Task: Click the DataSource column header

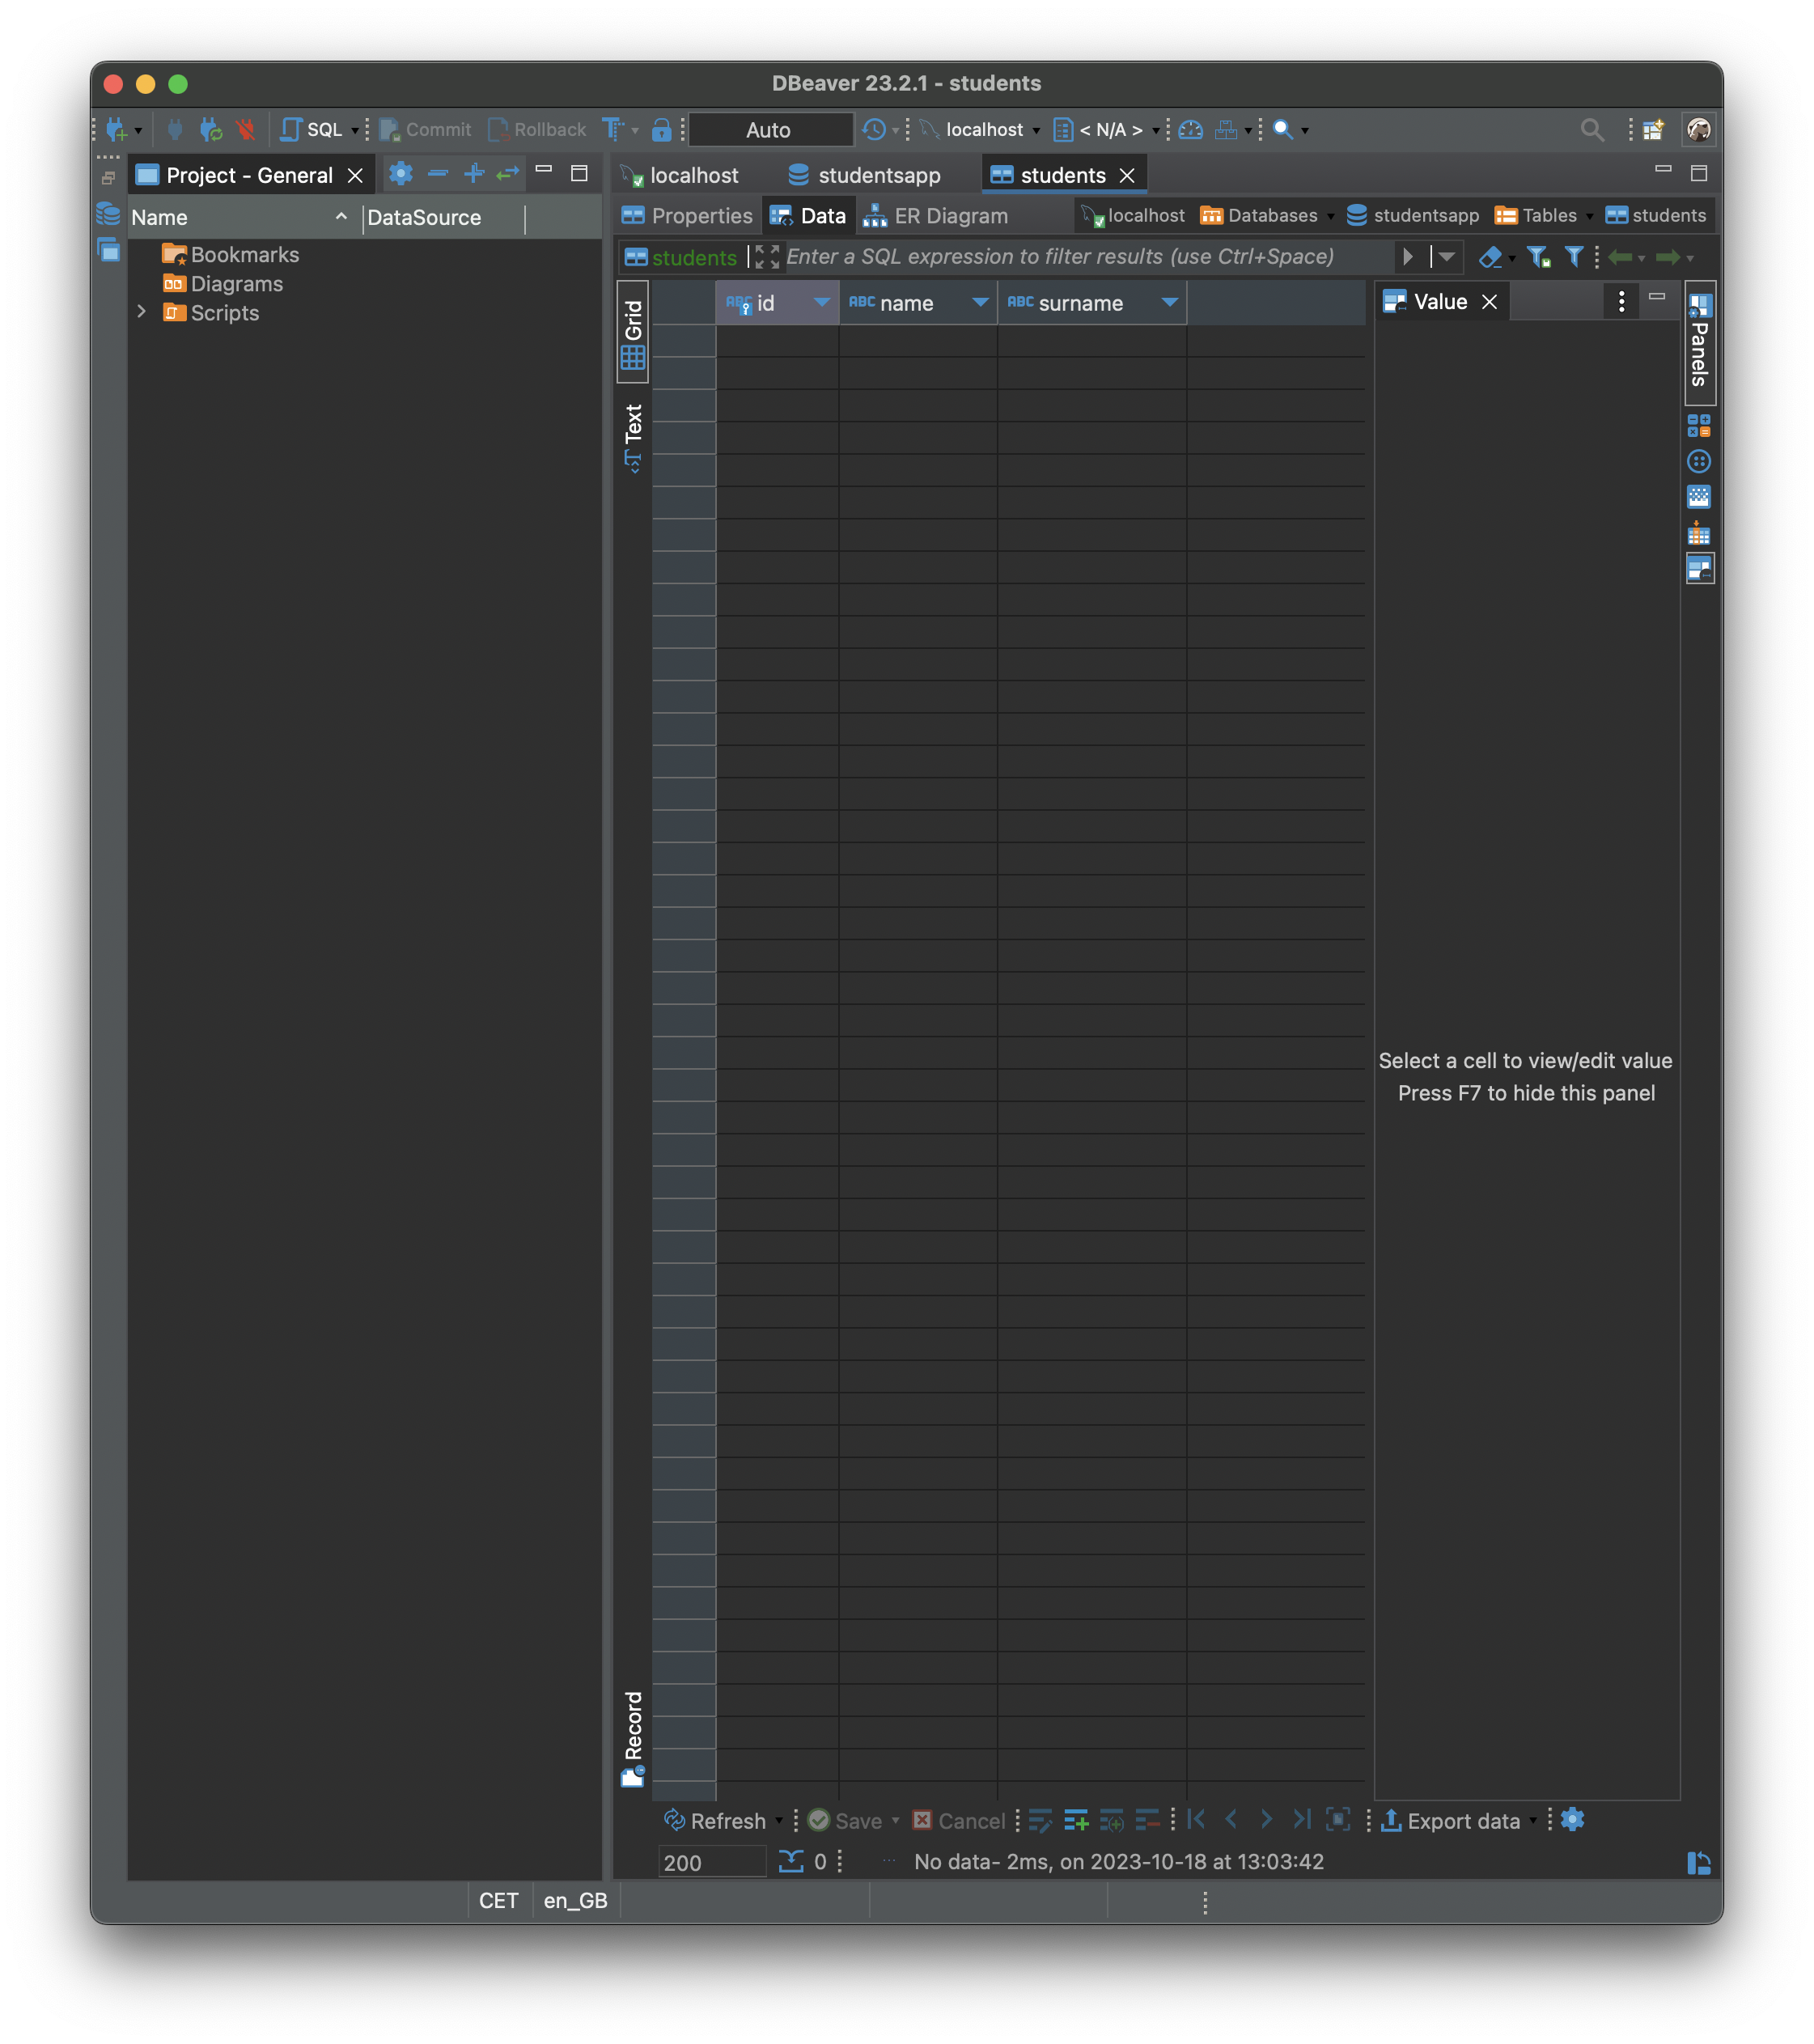Action: [x=444, y=217]
